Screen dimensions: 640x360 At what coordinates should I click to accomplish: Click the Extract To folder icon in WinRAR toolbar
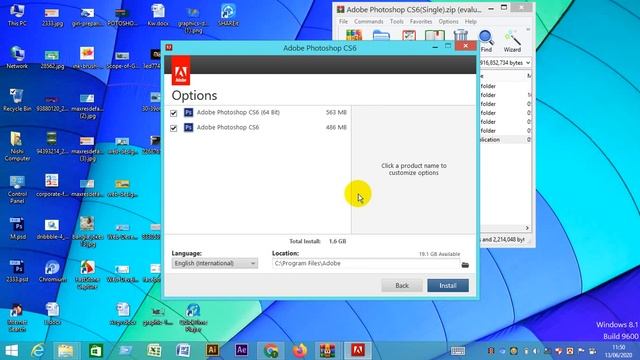[381, 35]
